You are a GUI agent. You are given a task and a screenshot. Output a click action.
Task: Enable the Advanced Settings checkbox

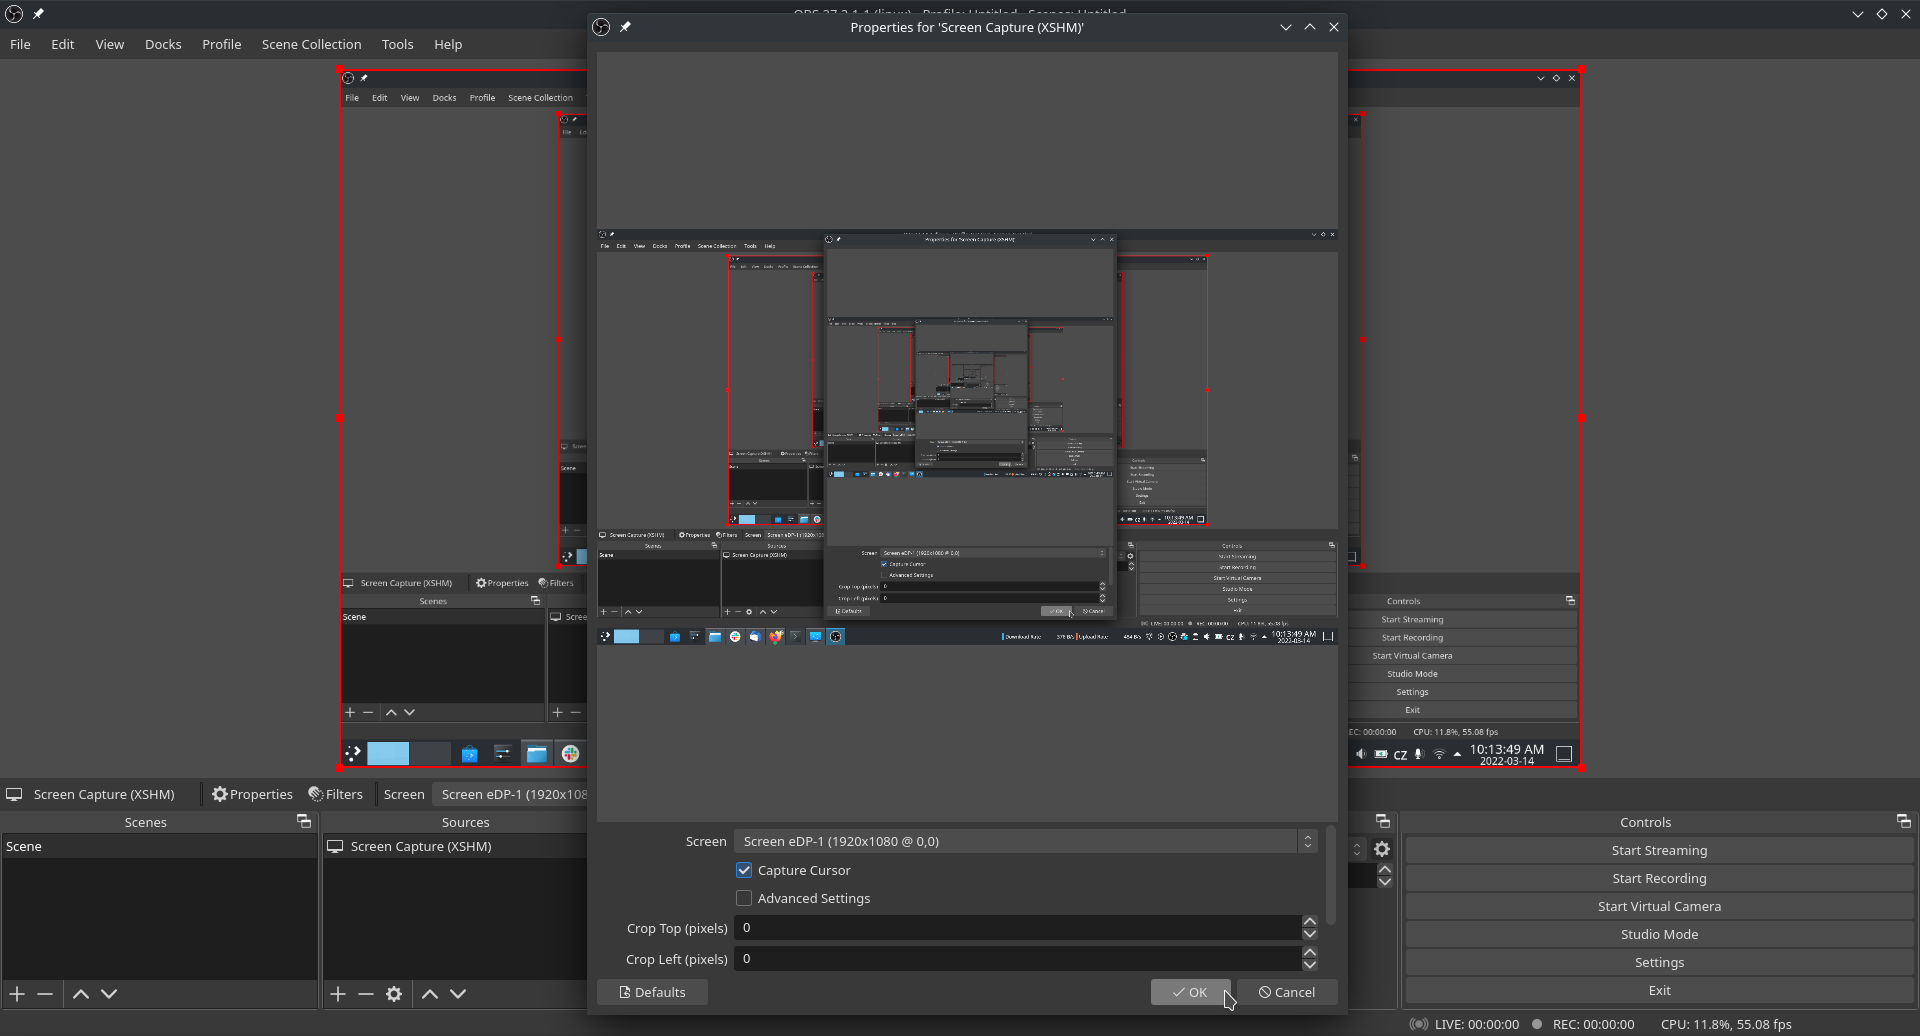pos(744,898)
